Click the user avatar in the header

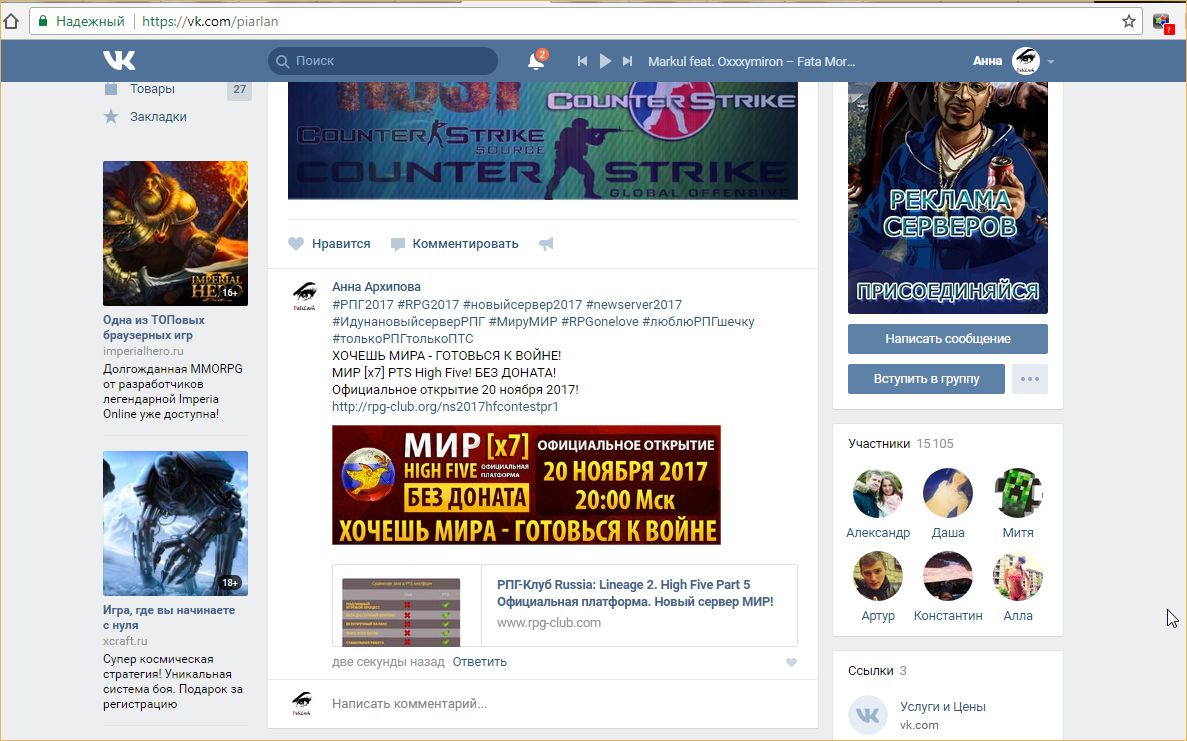1027,61
